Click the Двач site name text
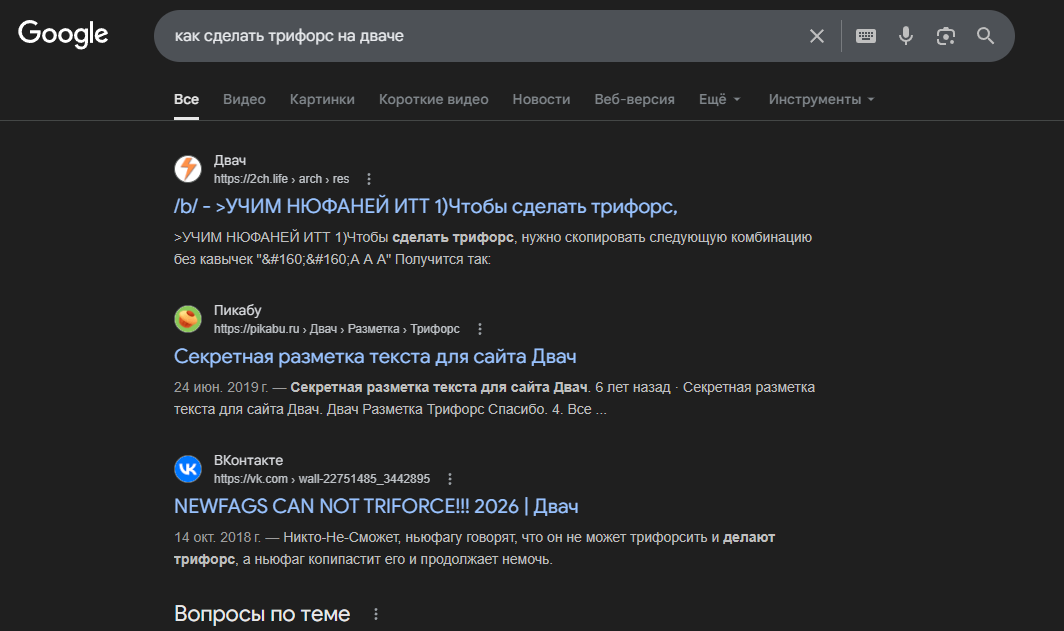Image resolution: width=1064 pixels, height=631 pixels. [x=230, y=160]
